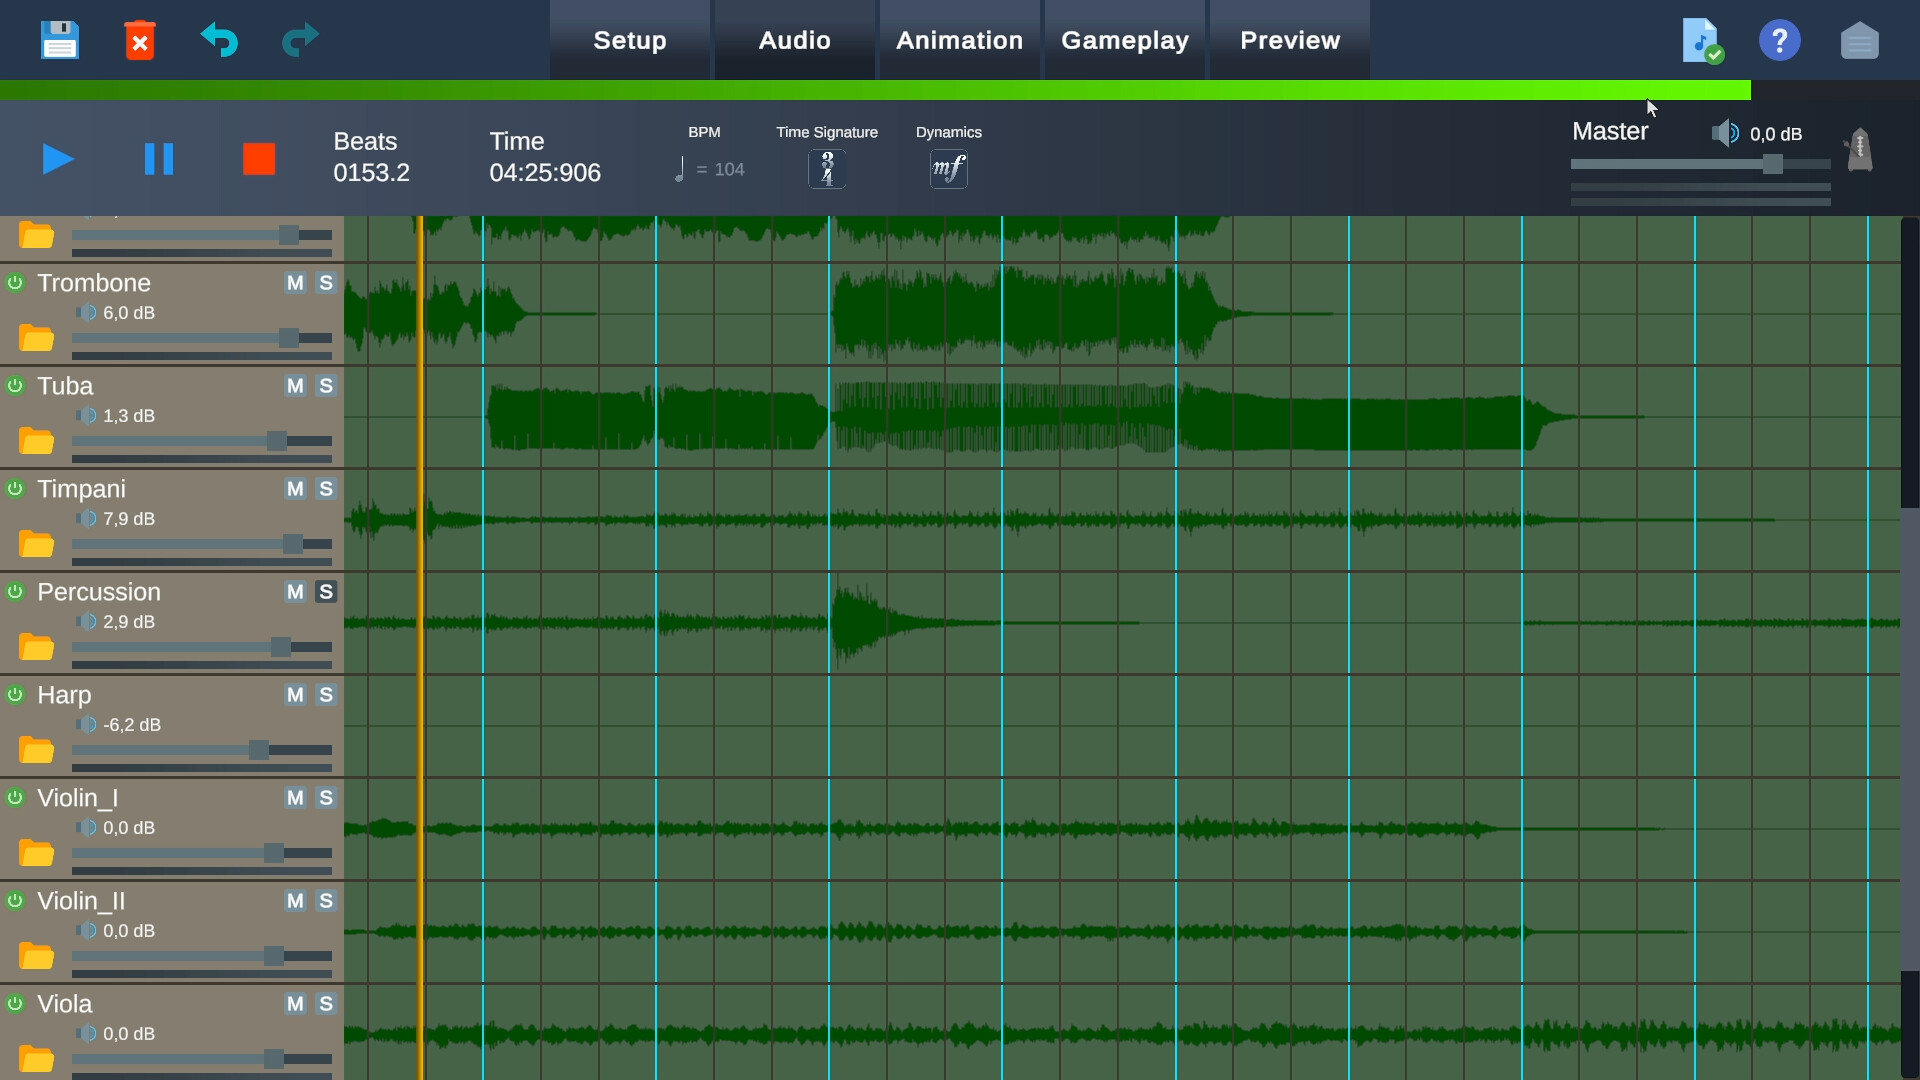Click the metronome icon beside Master volume
1920x1080 pixels.
click(1859, 149)
